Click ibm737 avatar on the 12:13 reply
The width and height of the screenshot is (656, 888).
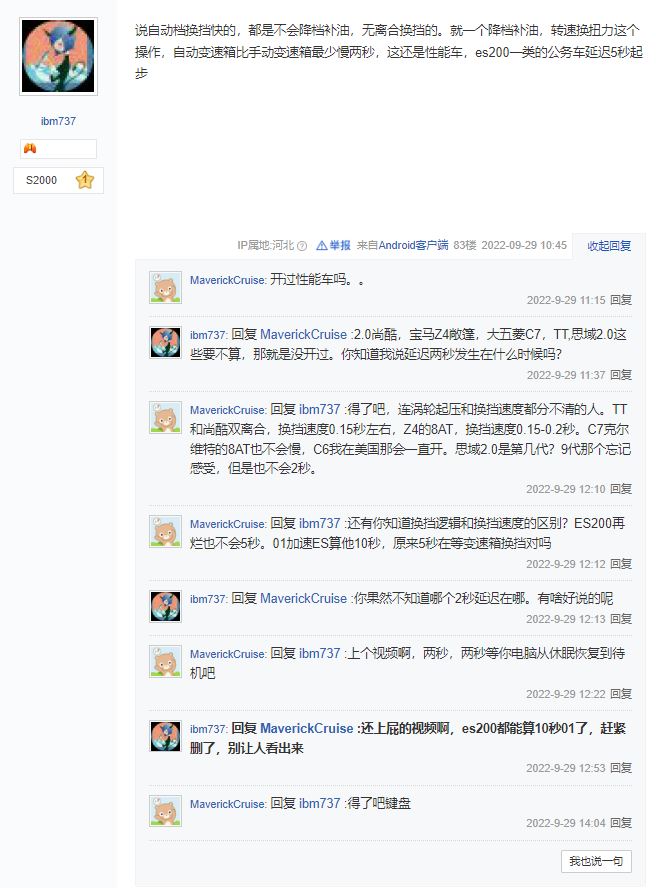[165, 606]
